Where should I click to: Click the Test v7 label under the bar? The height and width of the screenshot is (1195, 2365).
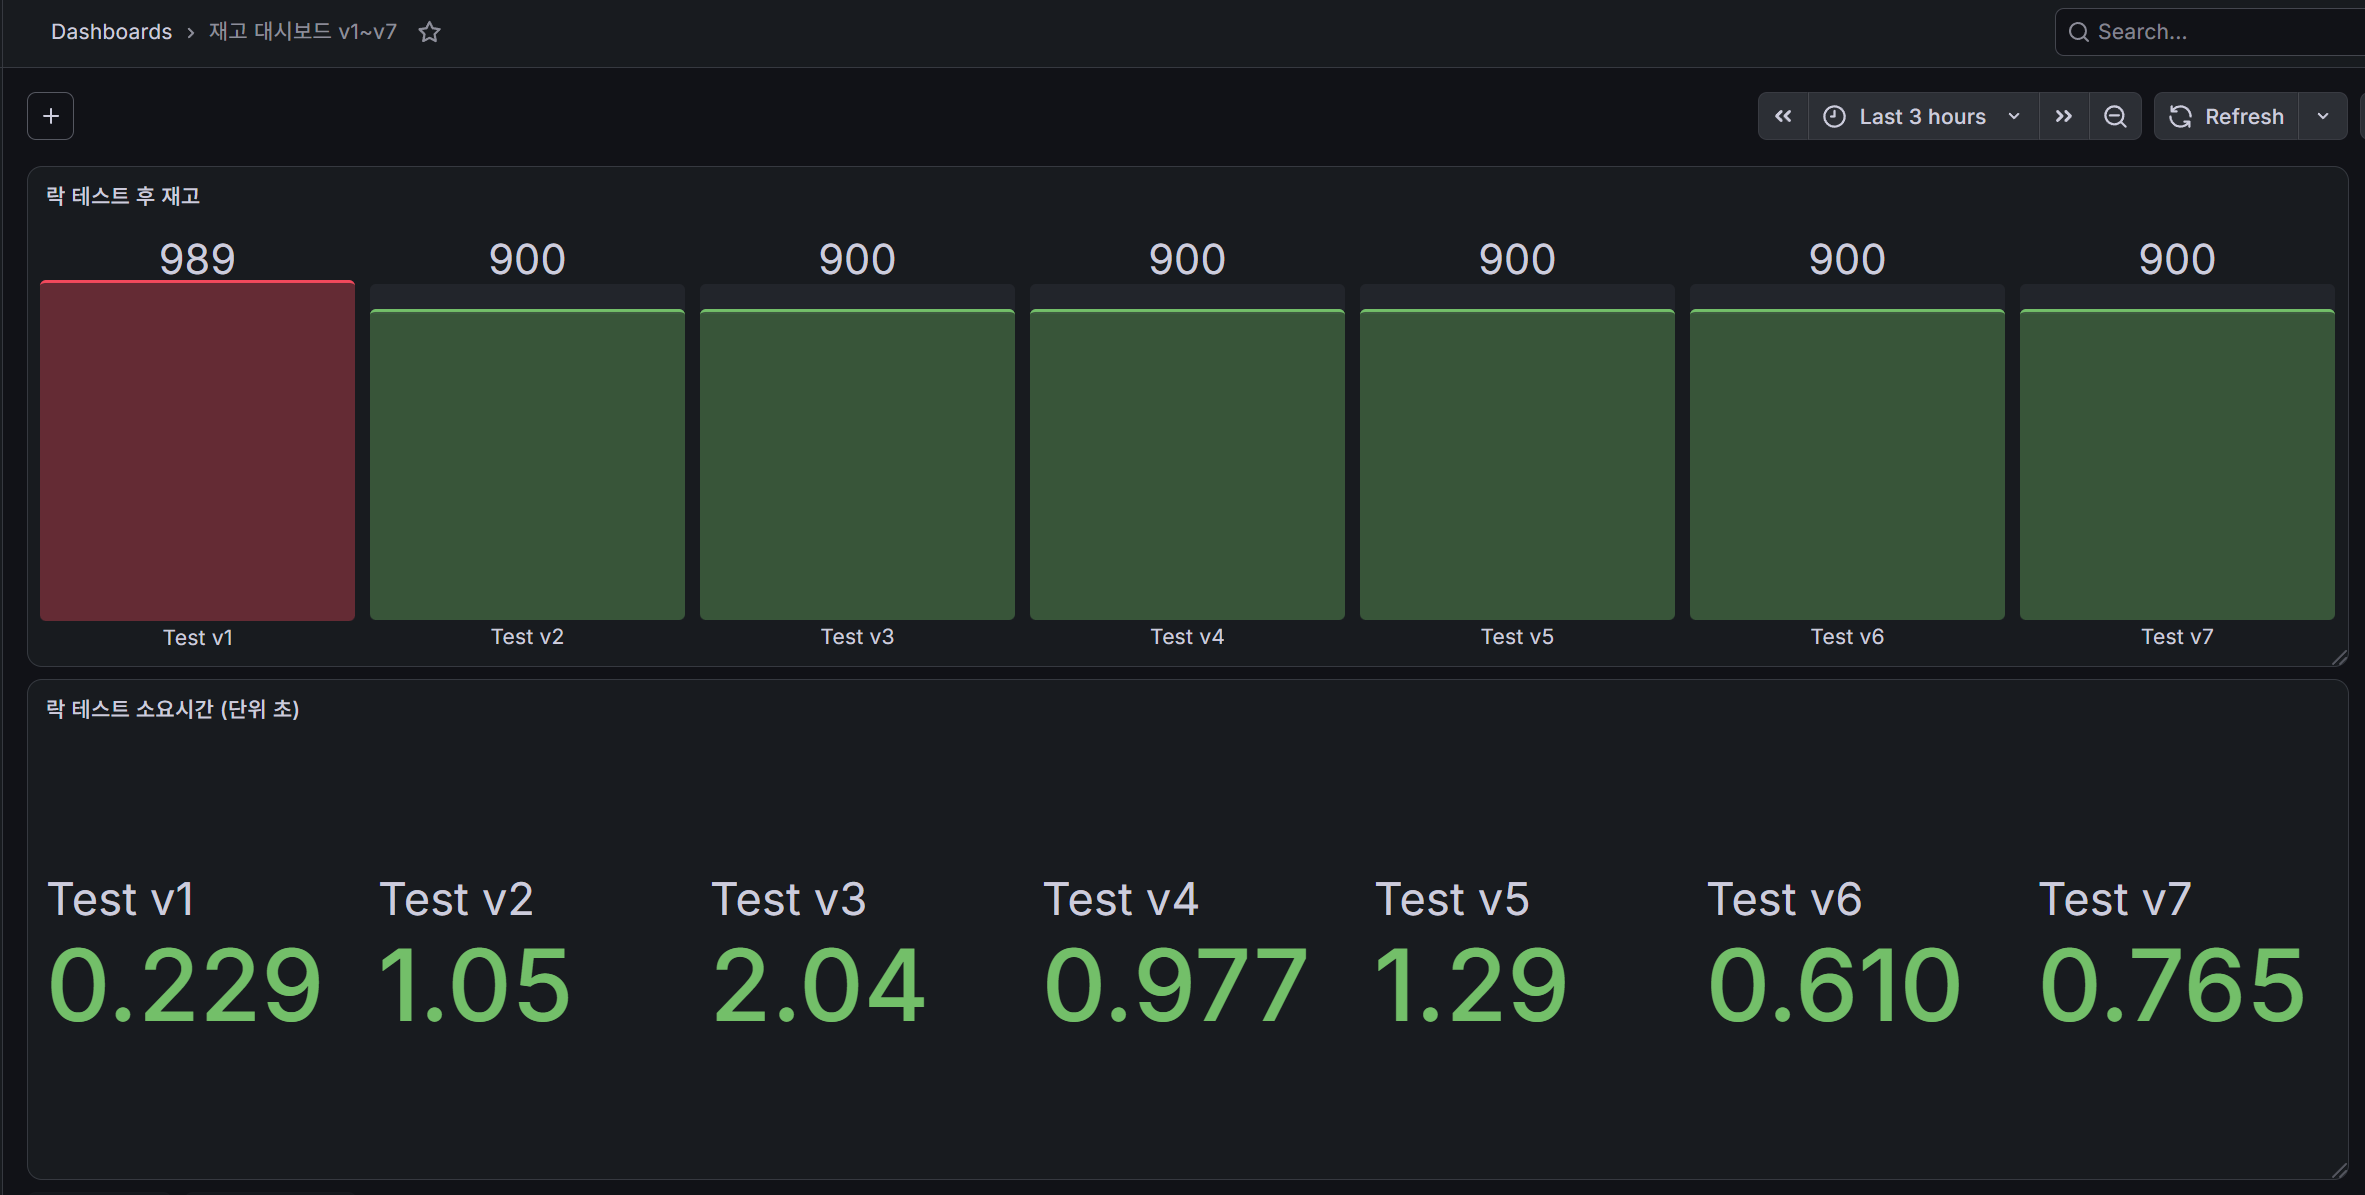pyautogui.click(x=2177, y=637)
